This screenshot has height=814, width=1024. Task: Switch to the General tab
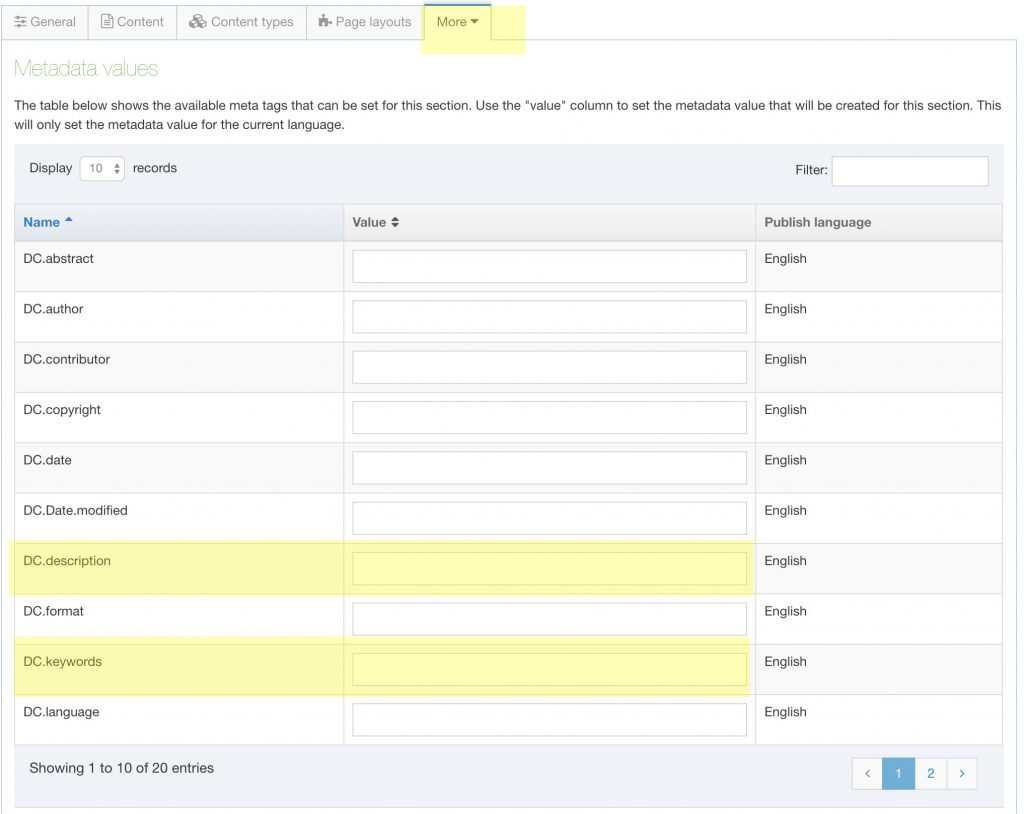tap(45, 21)
